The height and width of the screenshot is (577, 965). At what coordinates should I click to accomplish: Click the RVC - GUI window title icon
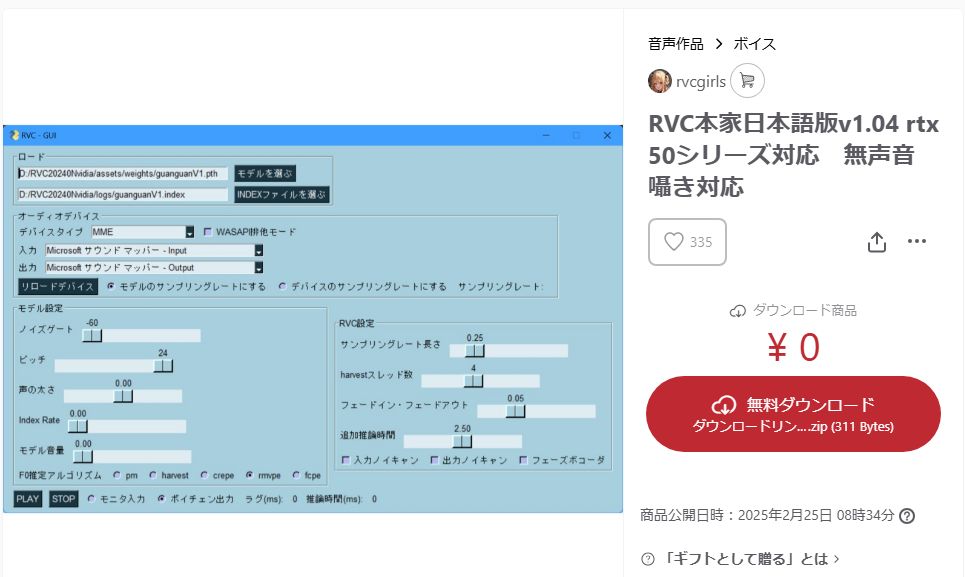coord(14,135)
